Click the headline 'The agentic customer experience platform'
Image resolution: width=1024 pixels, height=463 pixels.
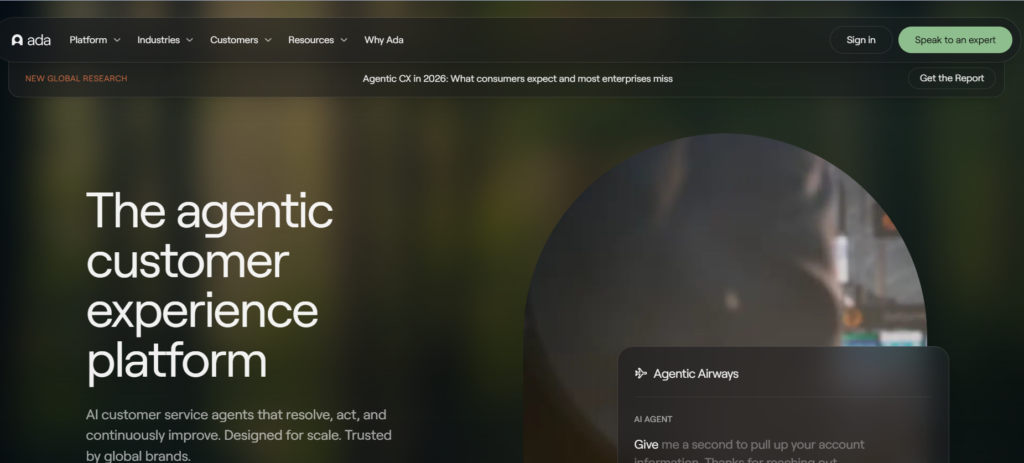(x=210, y=285)
